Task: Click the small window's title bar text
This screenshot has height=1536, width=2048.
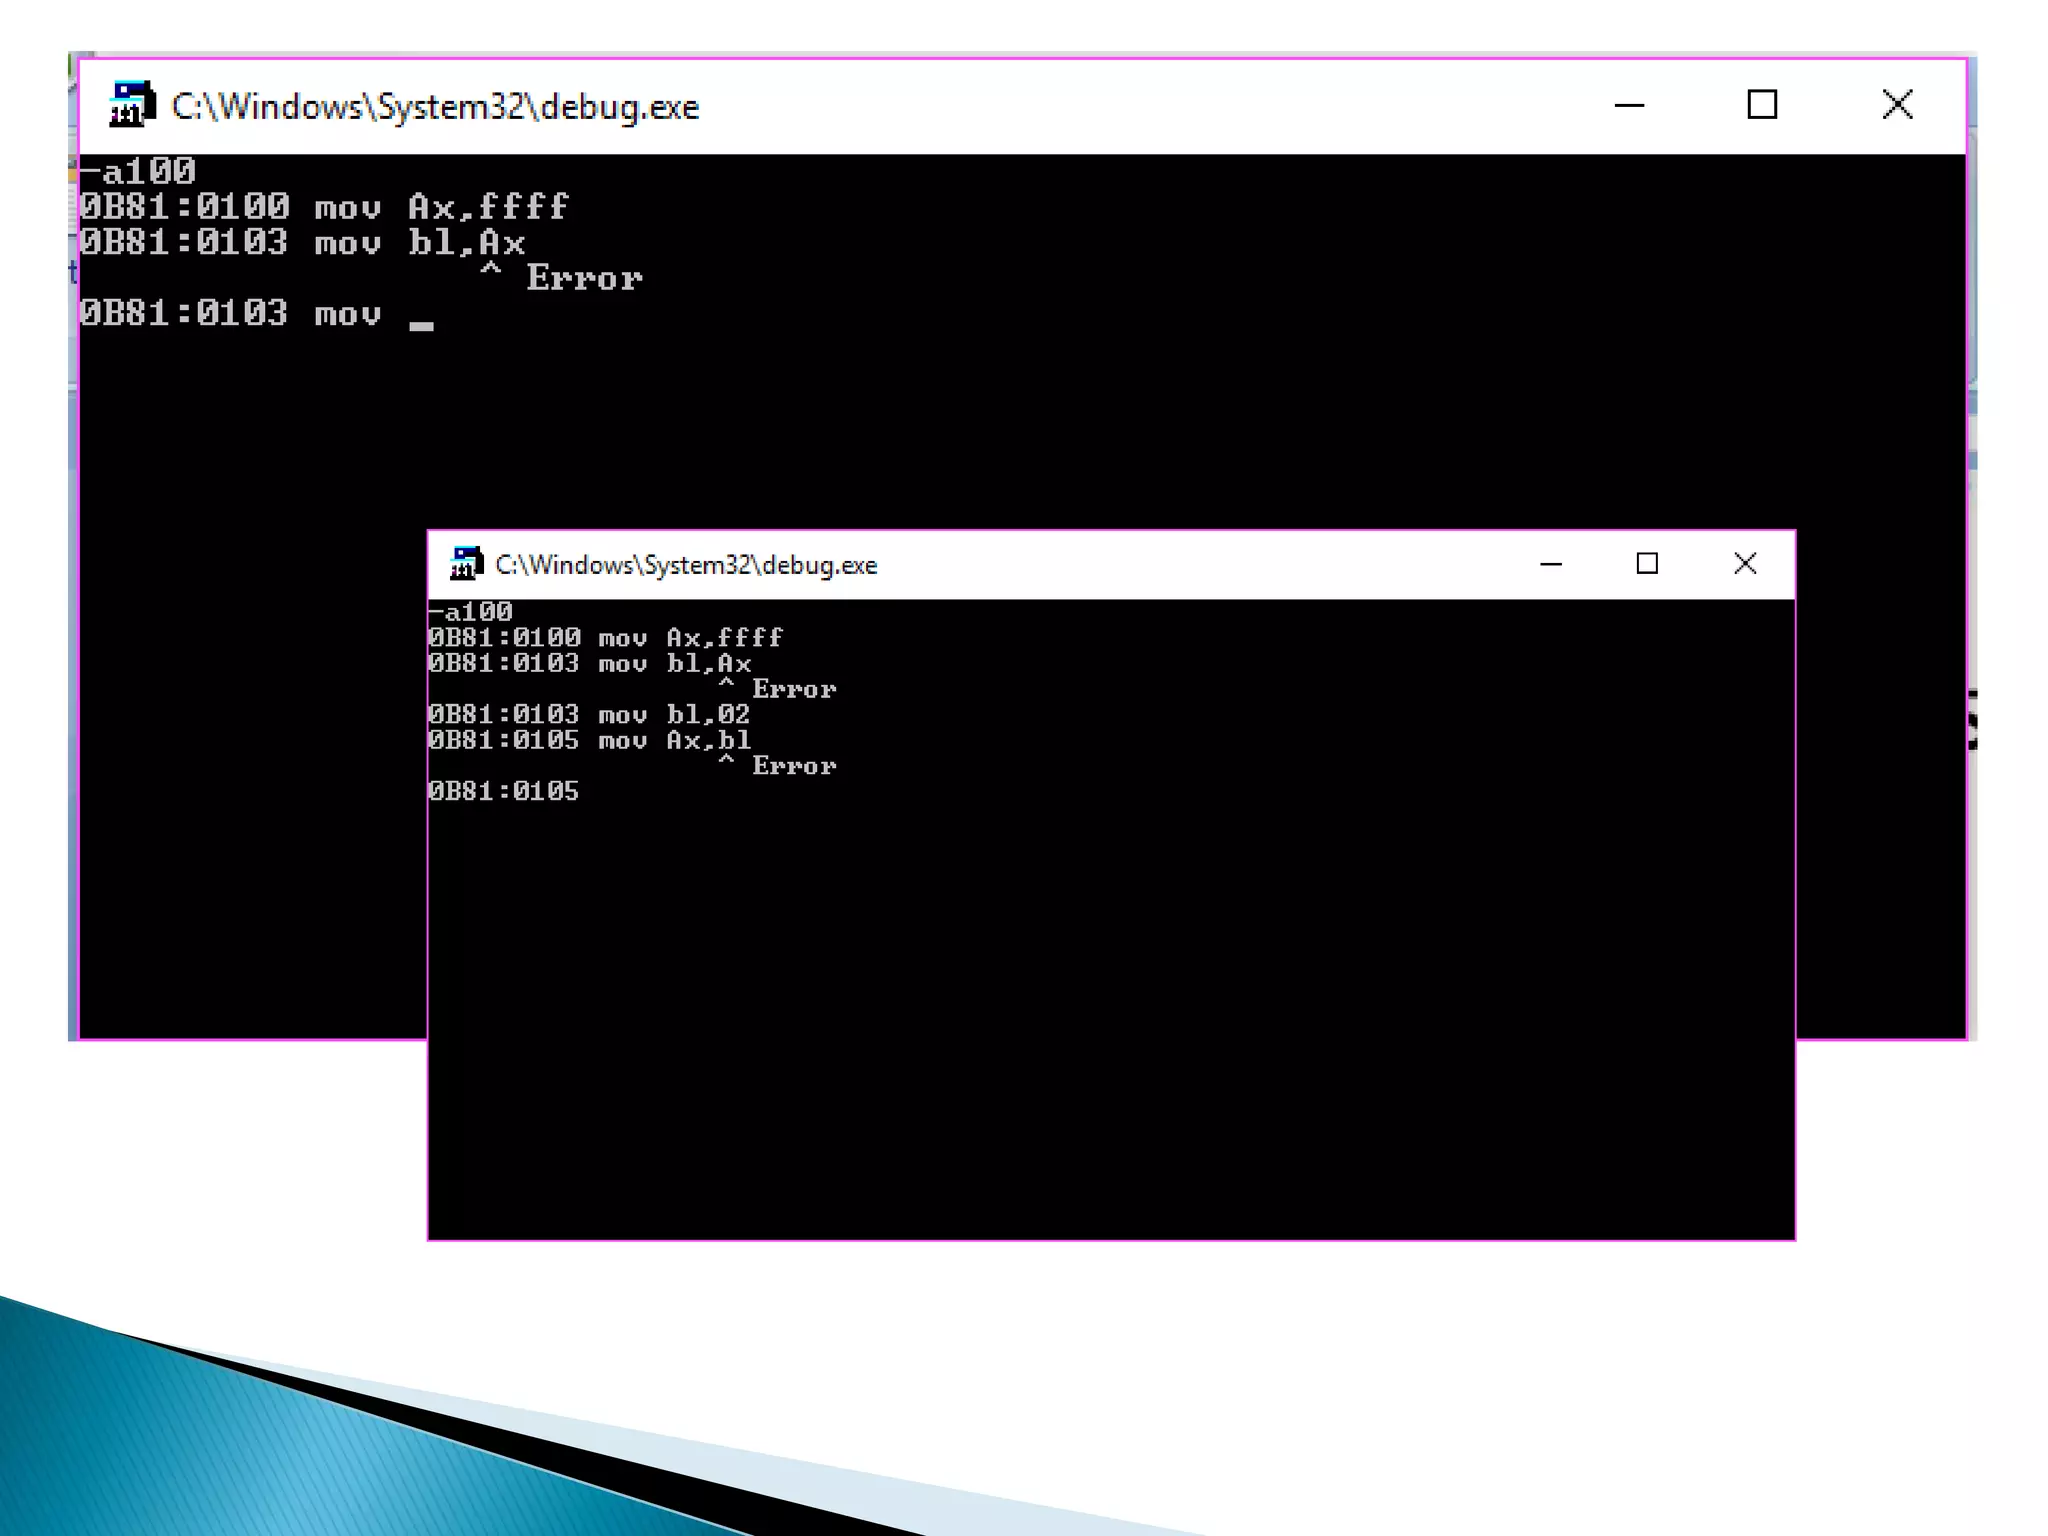Action: 686,565
